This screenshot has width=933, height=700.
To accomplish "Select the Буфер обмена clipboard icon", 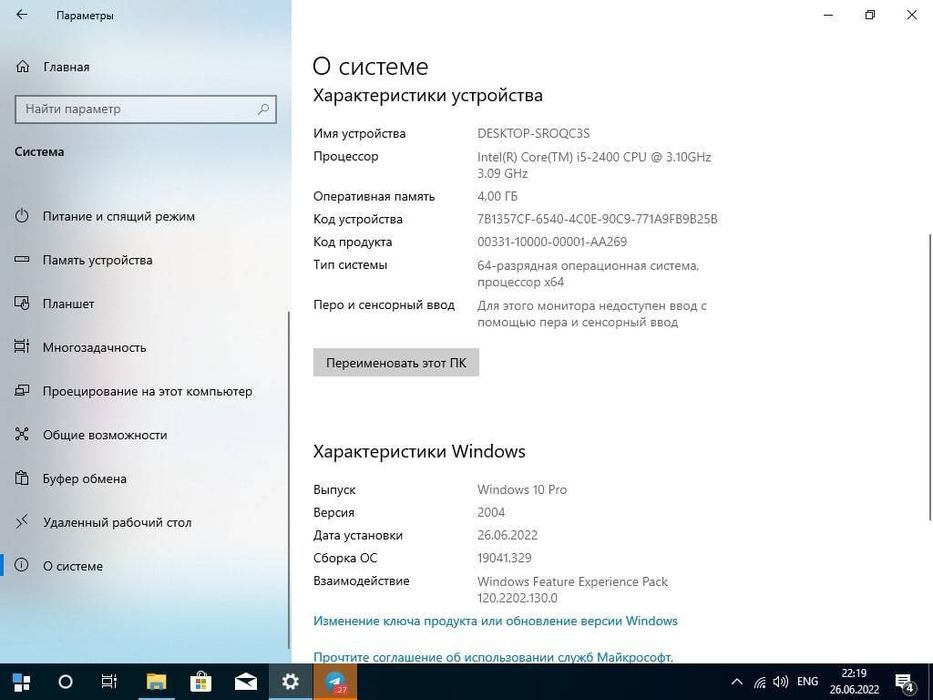I will tap(22, 479).
